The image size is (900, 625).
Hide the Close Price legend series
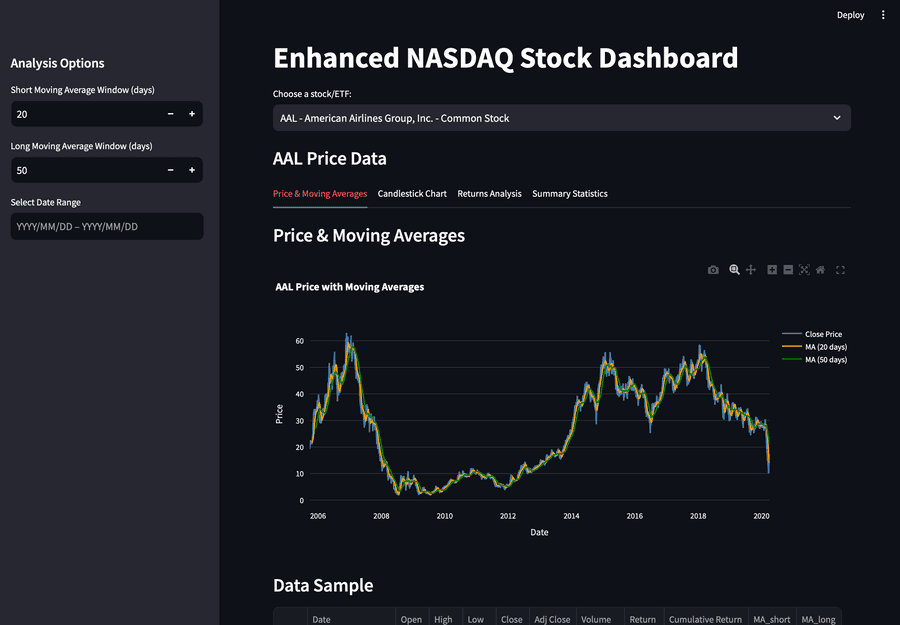click(820, 334)
